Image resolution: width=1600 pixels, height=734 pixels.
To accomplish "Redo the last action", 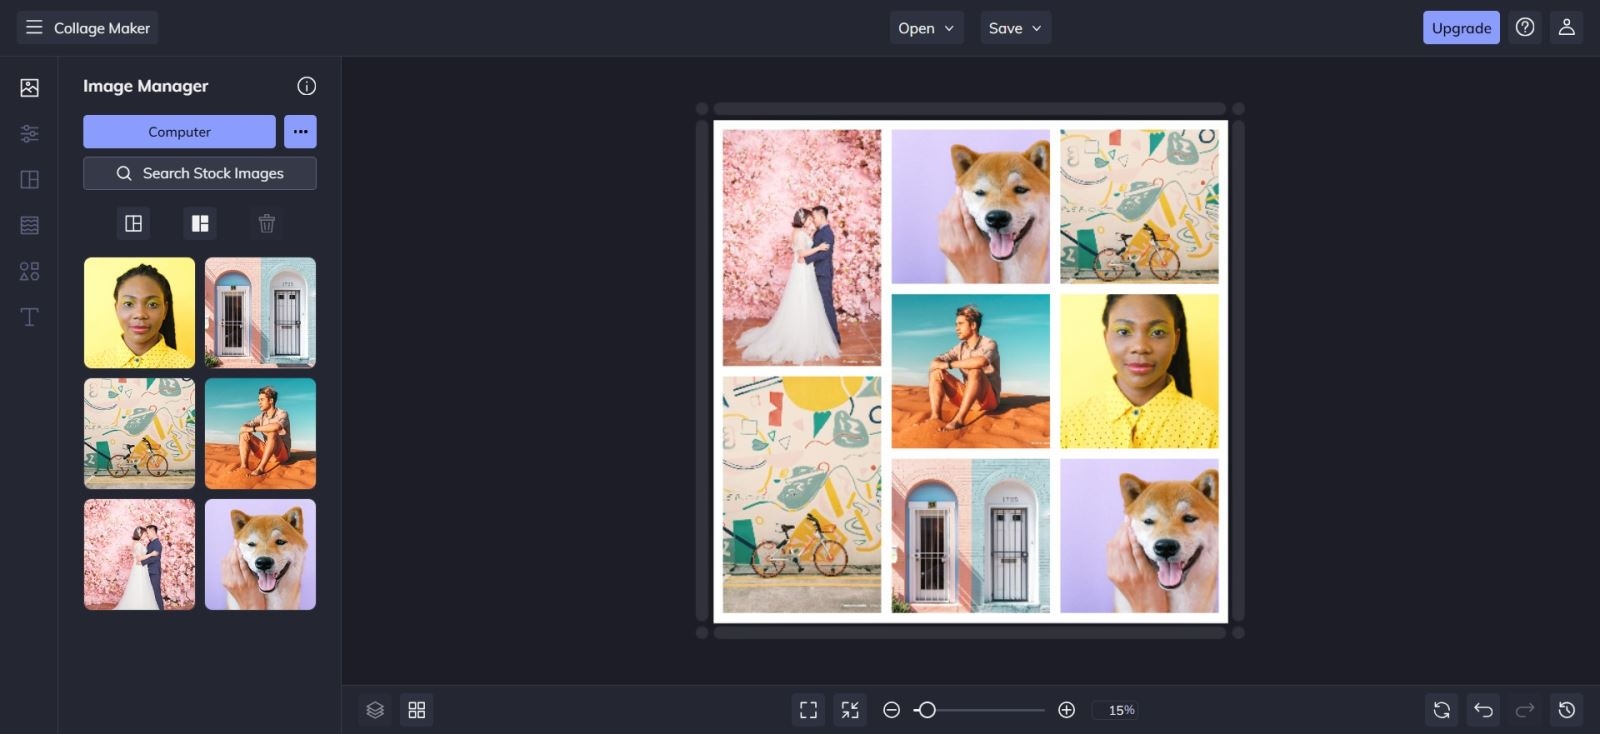I will click(x=1525, y=710).
